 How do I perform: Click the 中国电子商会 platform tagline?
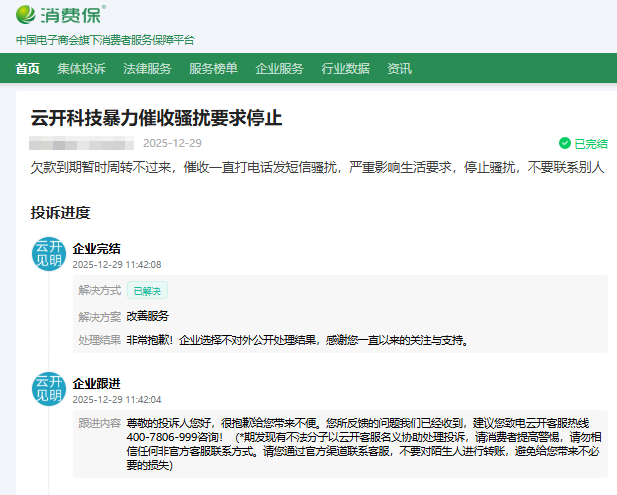(105, 40)
